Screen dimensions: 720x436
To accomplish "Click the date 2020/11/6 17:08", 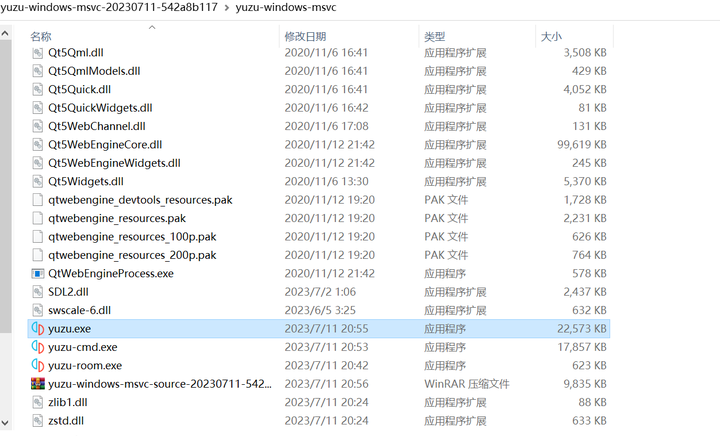I will pyautogui.click(x=326, y=126).
